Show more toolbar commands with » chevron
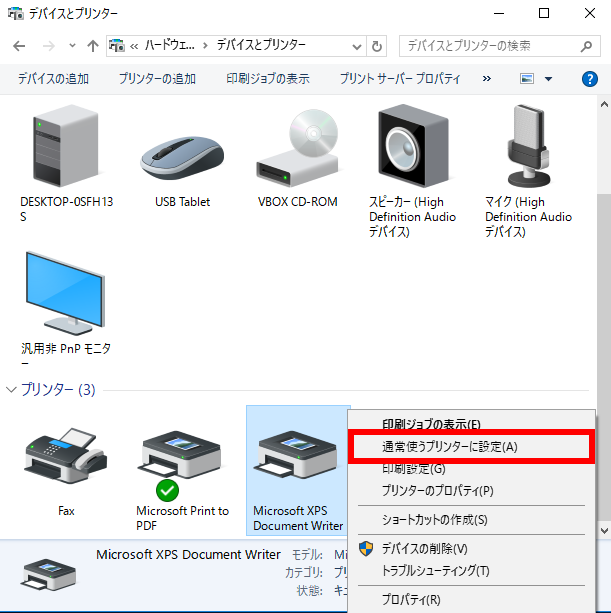611x613 pixels. coord(486,79)
